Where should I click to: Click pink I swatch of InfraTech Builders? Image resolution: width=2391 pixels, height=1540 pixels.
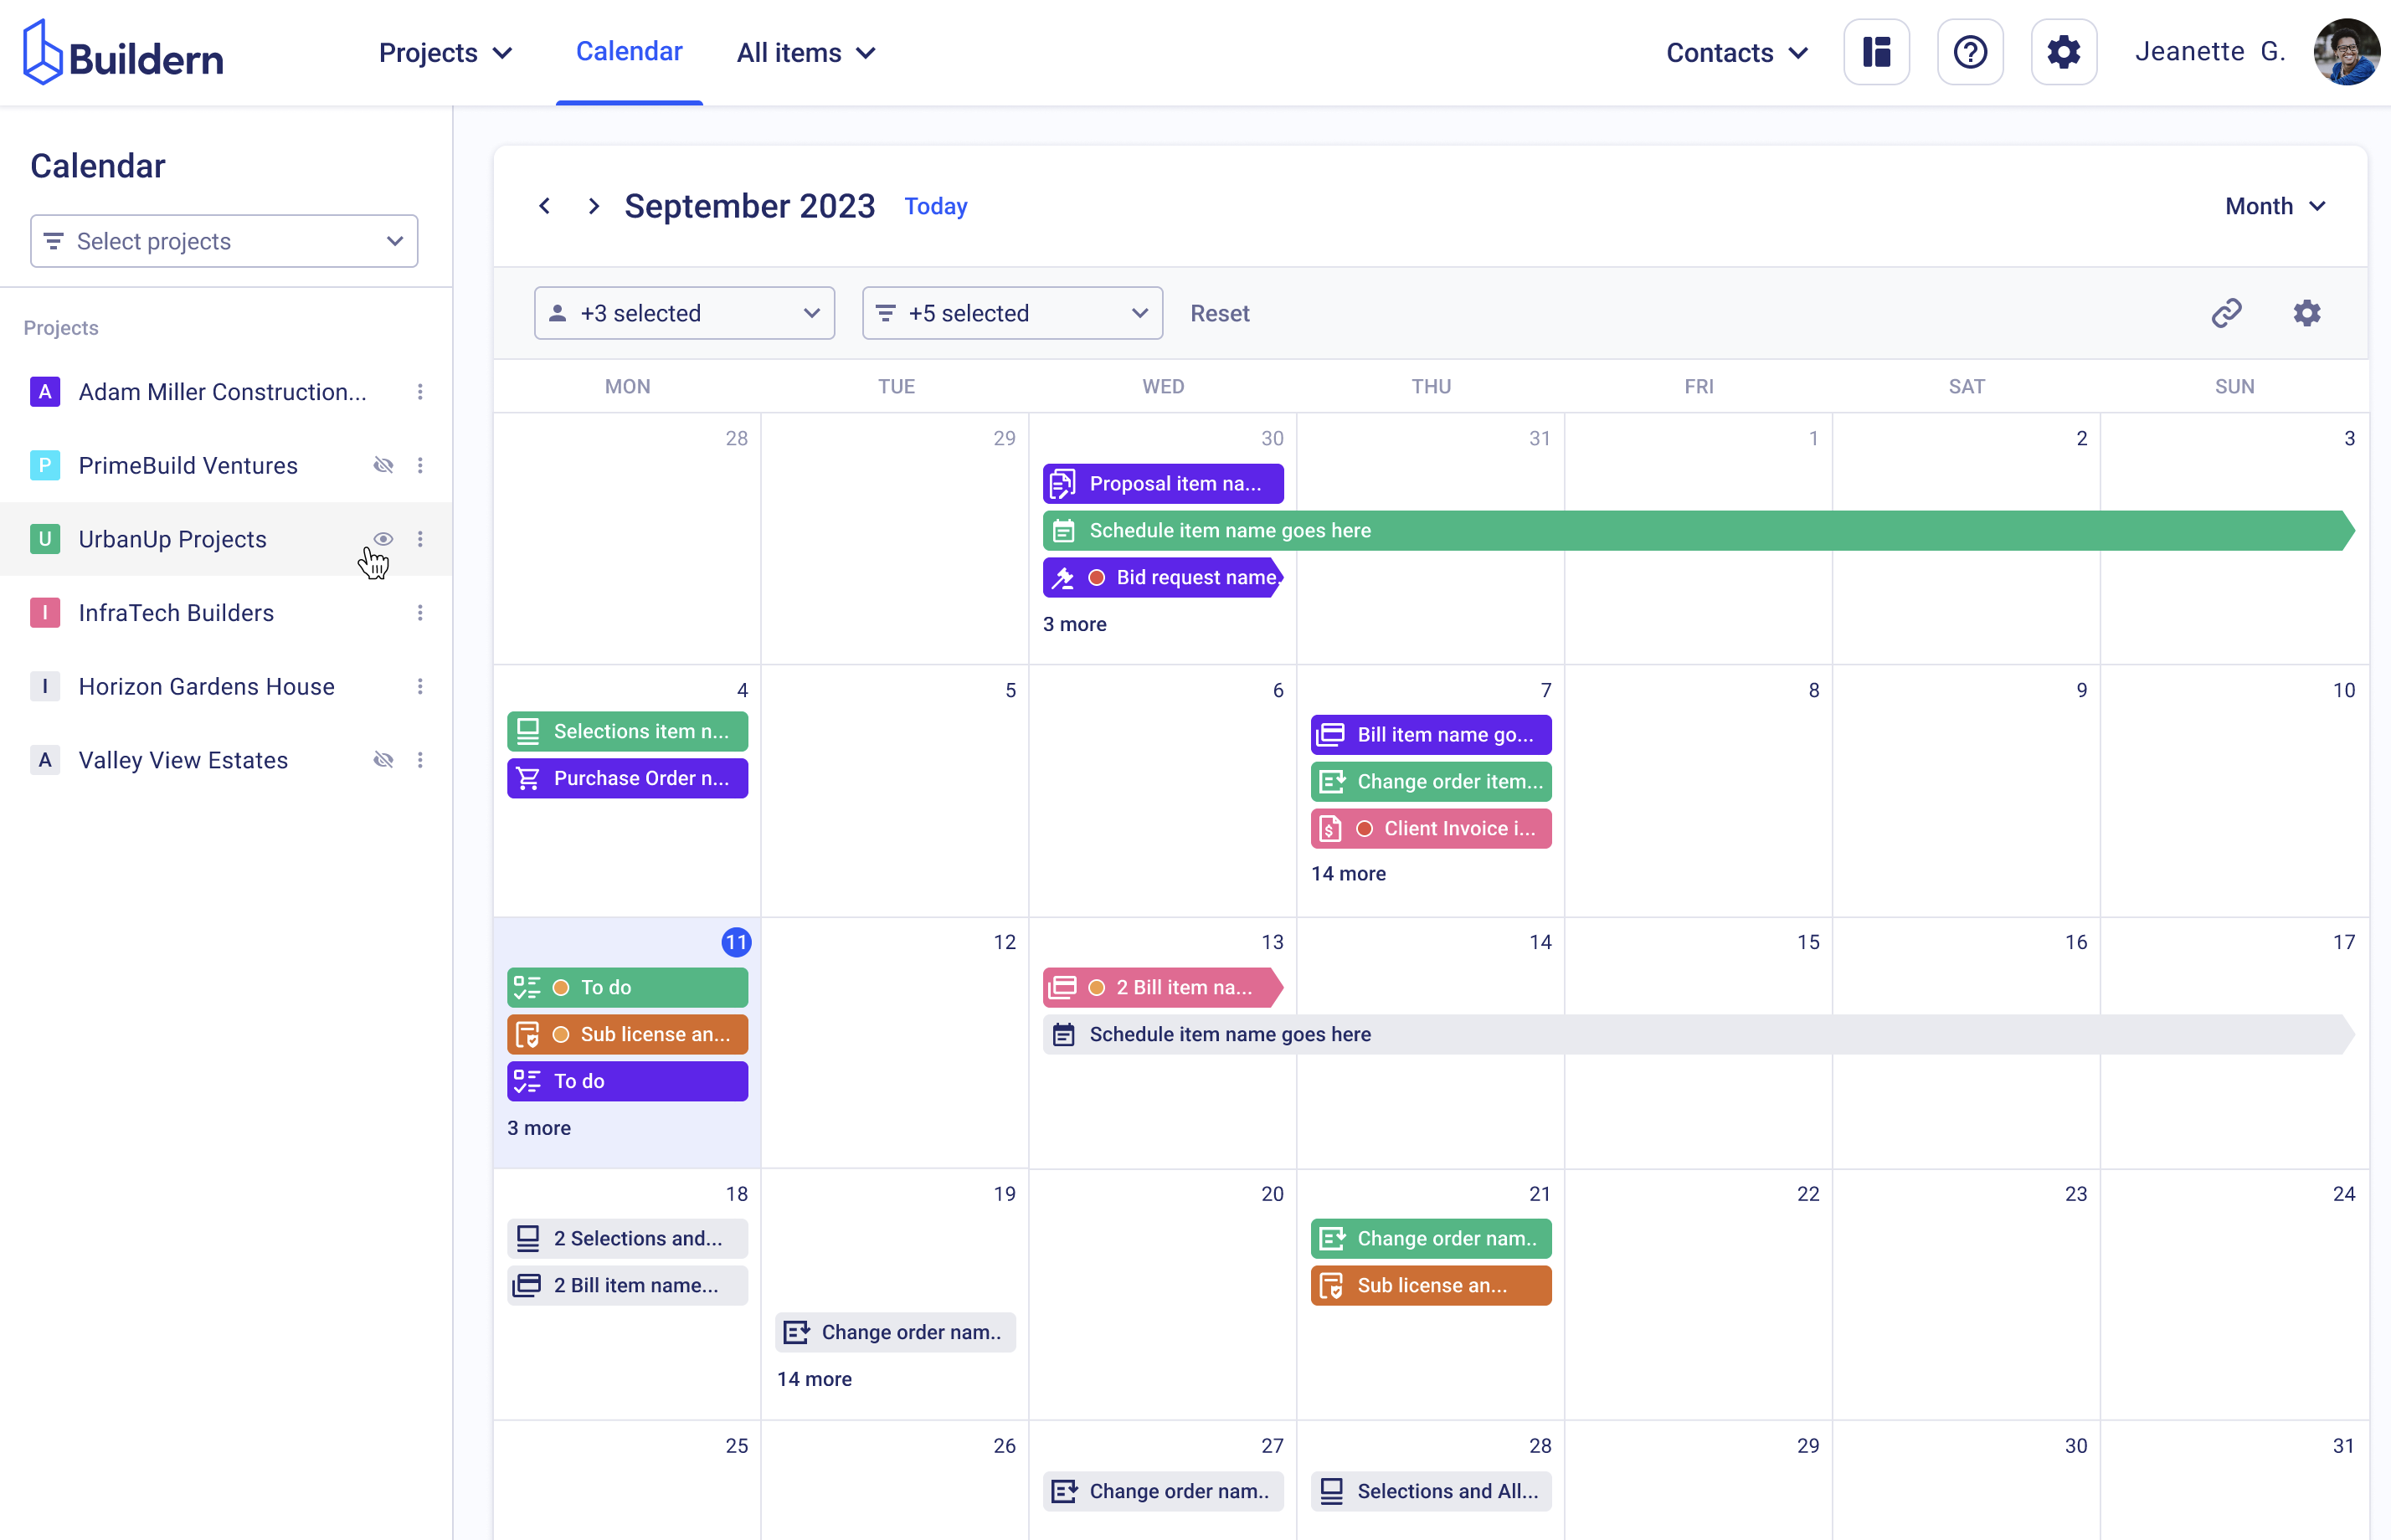[45, 613]
